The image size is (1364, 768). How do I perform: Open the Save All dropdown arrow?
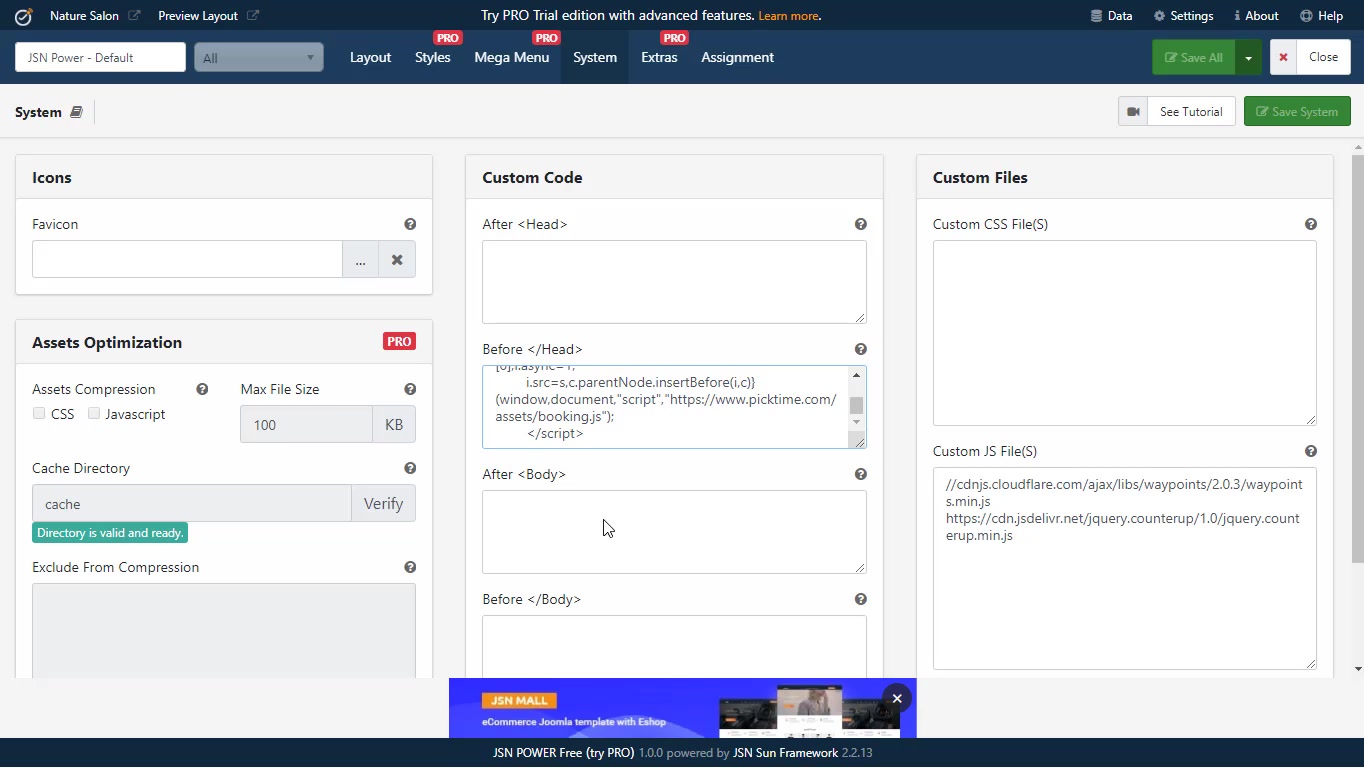point(1248,58)
